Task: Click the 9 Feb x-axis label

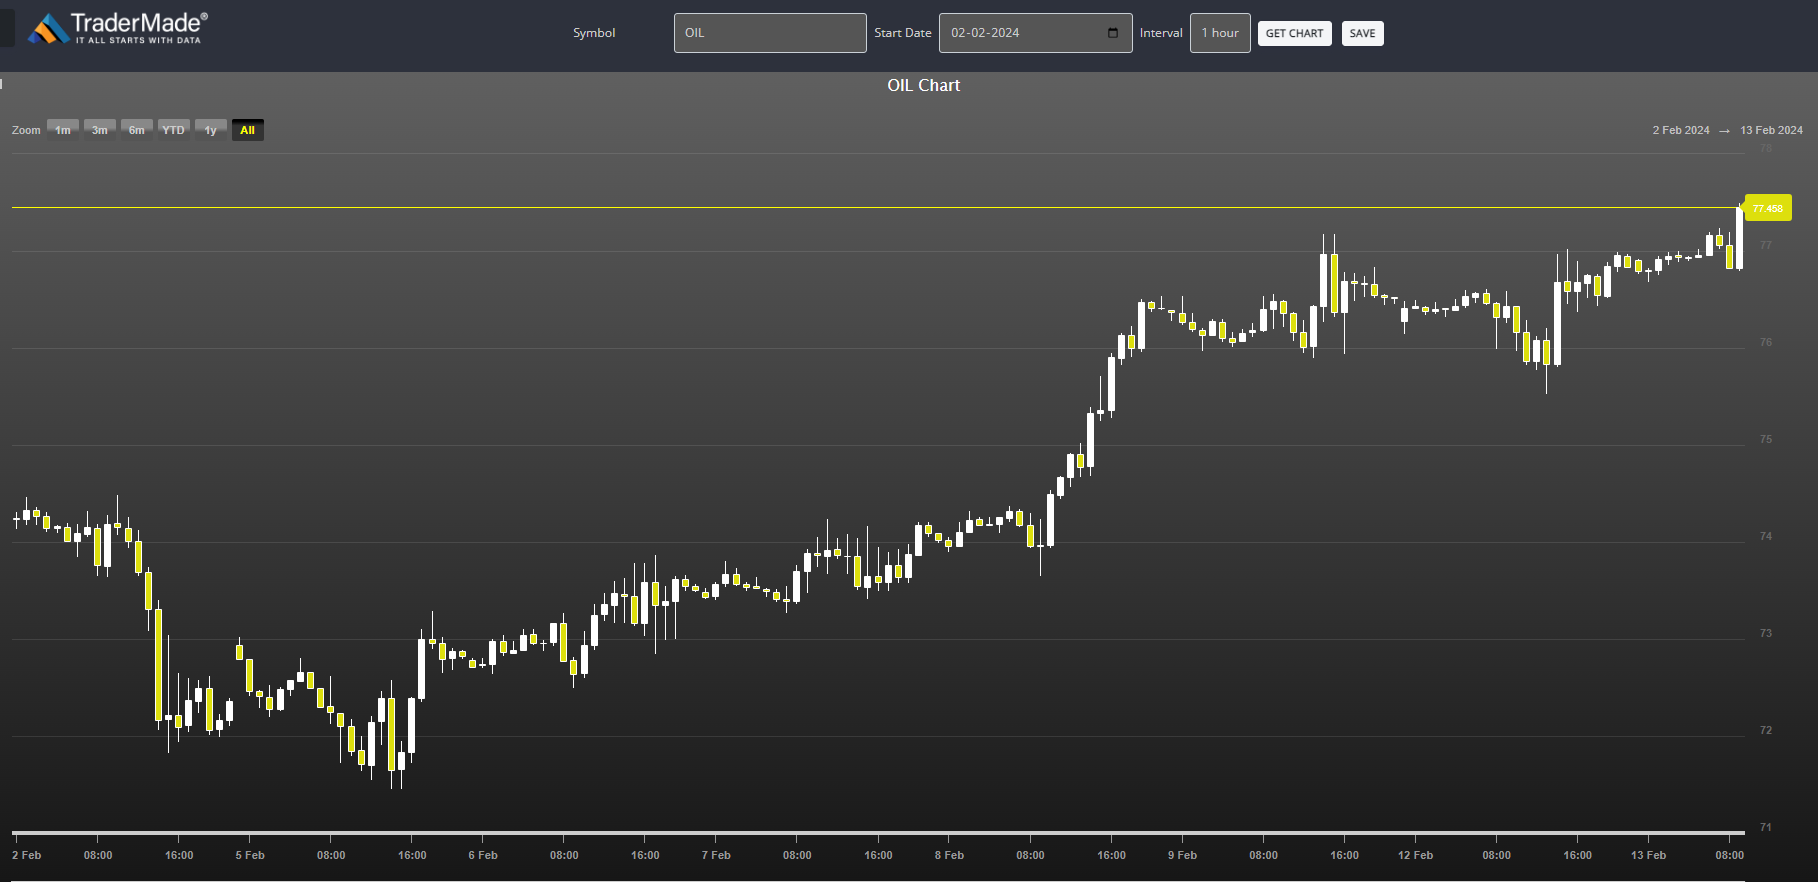Action: pos(1182,855)
